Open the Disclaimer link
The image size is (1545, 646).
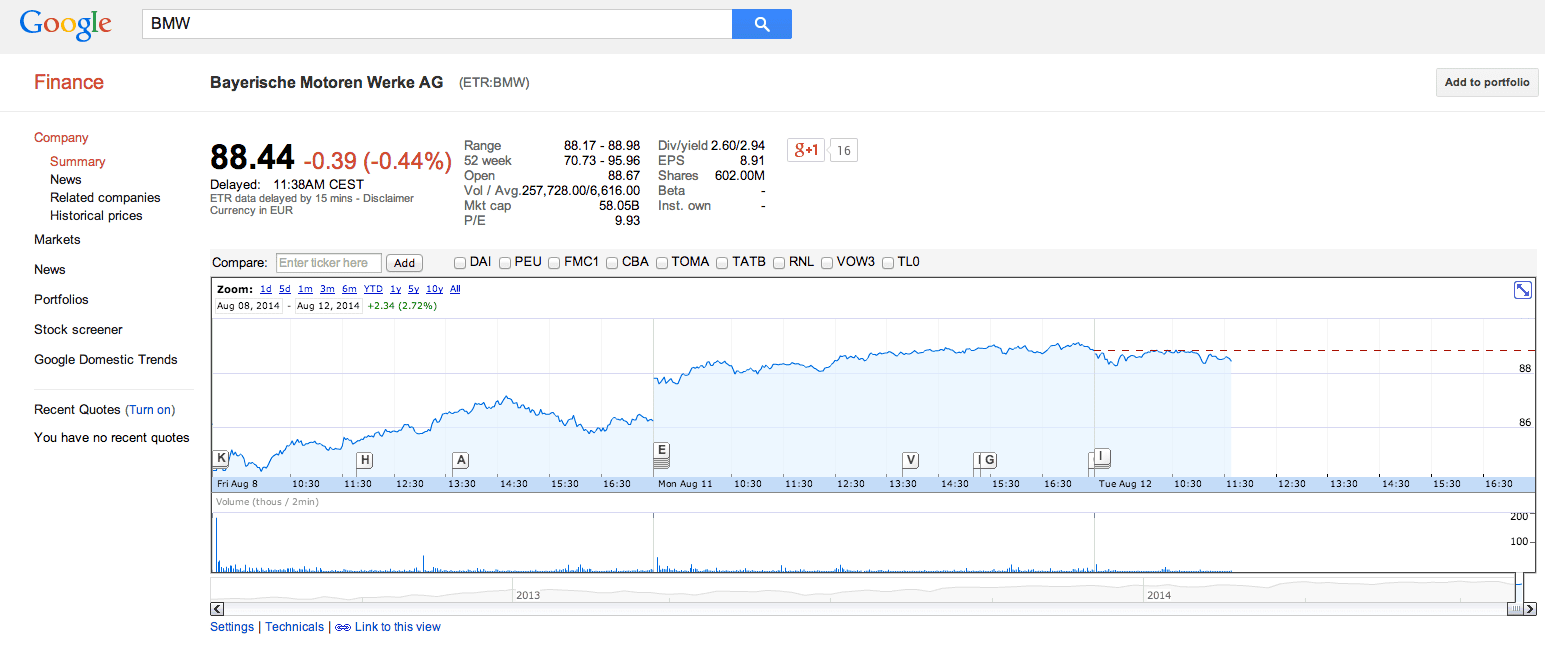pyautogui.click(x=388, y=198)
